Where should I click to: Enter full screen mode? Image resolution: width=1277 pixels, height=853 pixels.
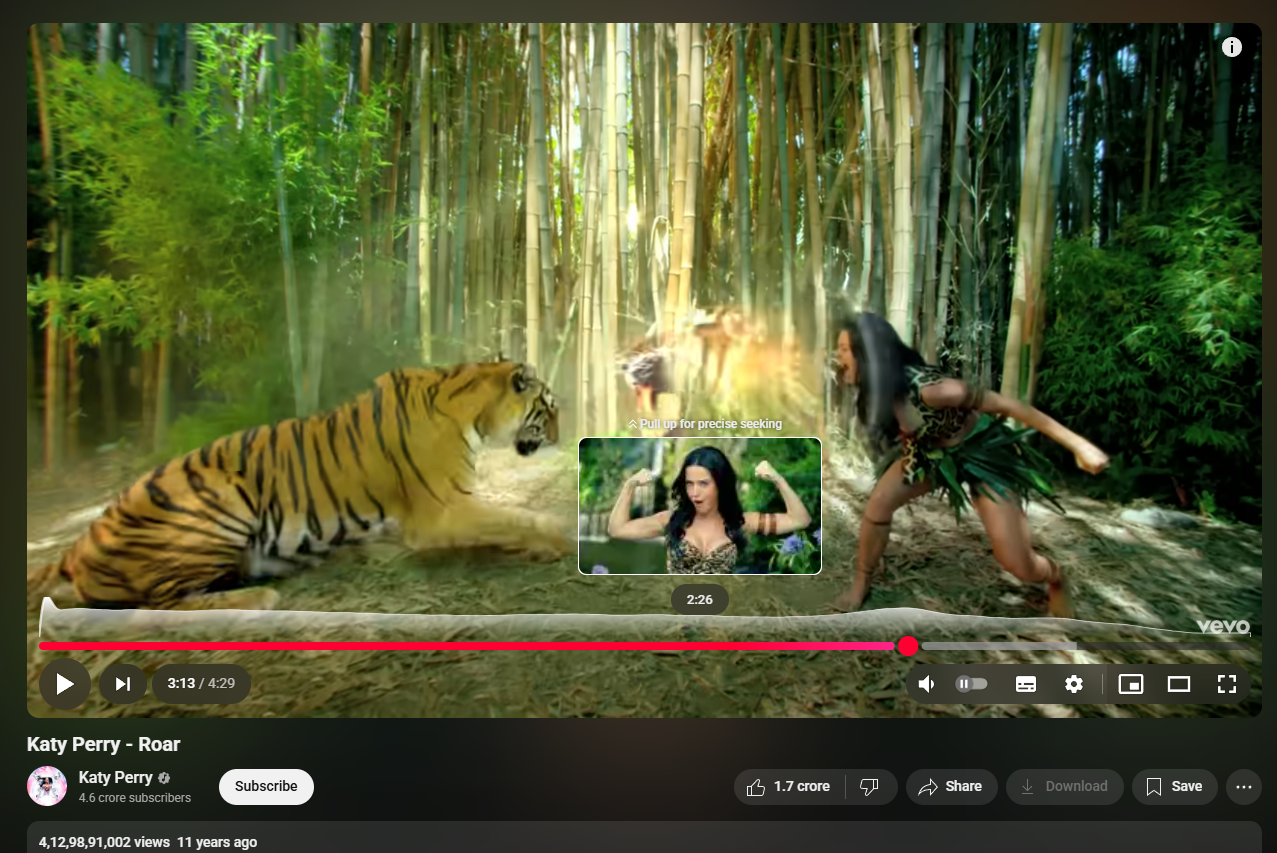point(1227,684)
